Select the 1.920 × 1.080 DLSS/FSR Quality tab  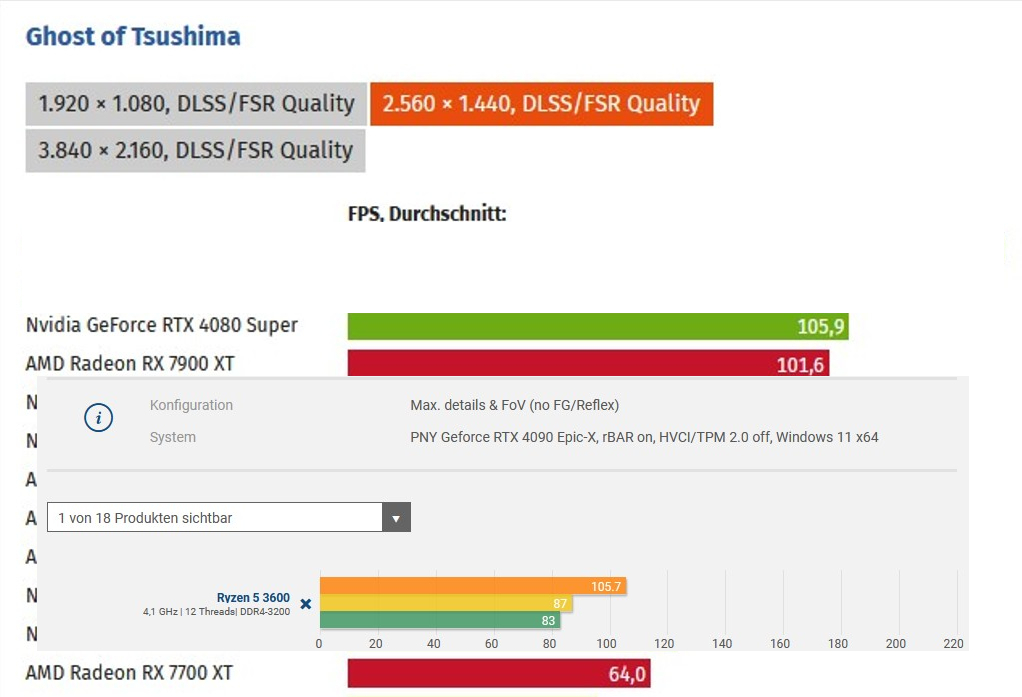tap(196, 104)
